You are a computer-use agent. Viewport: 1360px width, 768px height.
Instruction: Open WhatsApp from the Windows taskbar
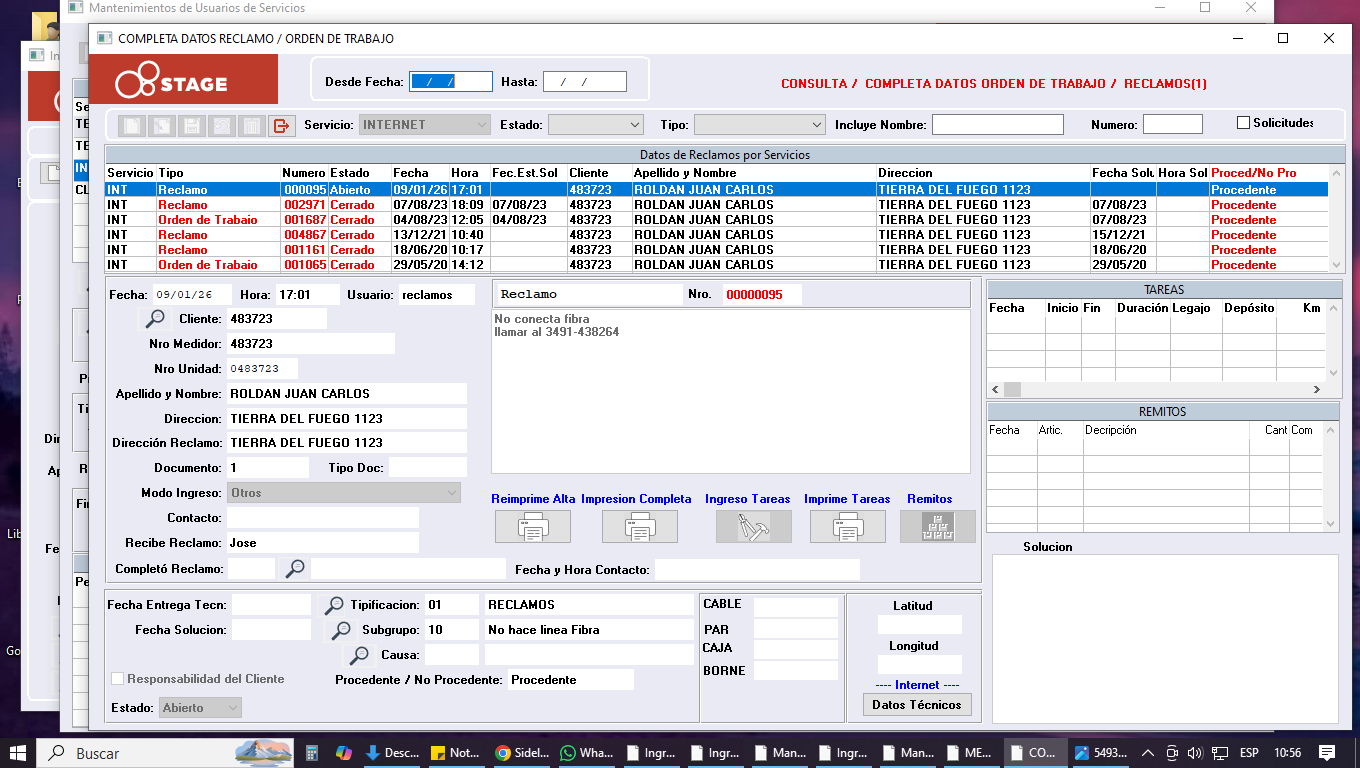(x=588, y=753)
